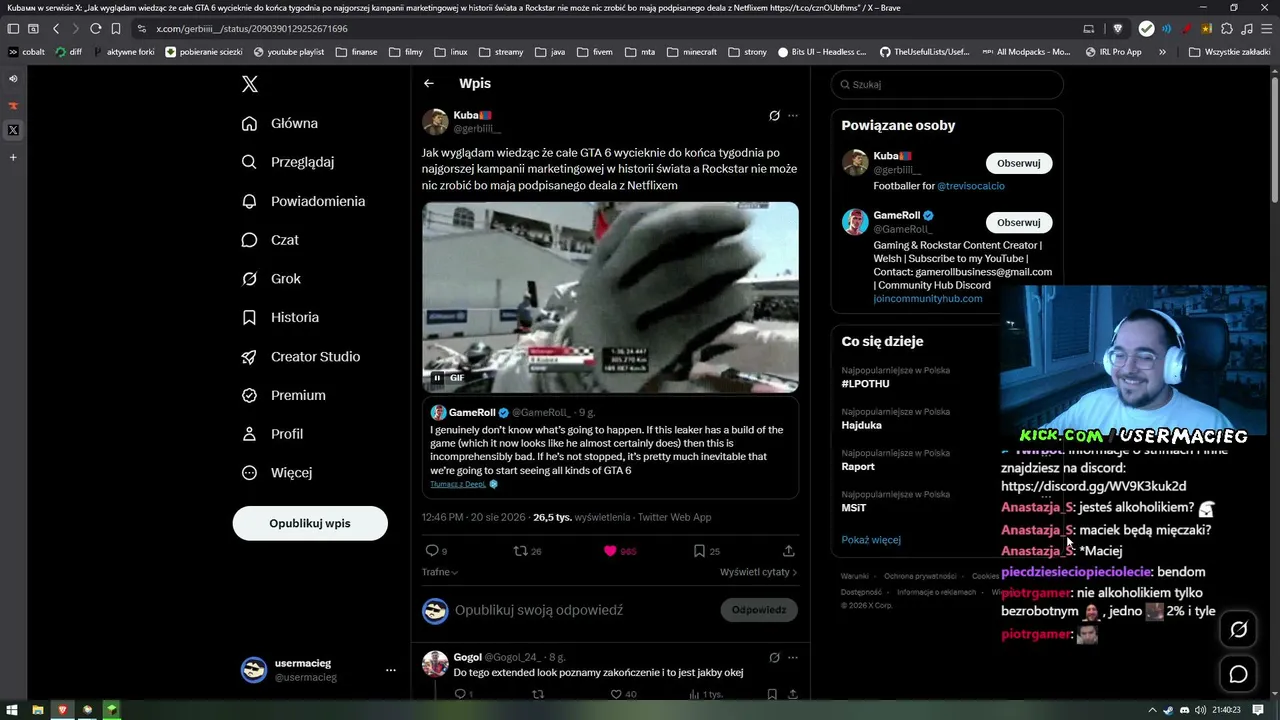Open the @trevisocalcio mention link

tap(971, 186)
